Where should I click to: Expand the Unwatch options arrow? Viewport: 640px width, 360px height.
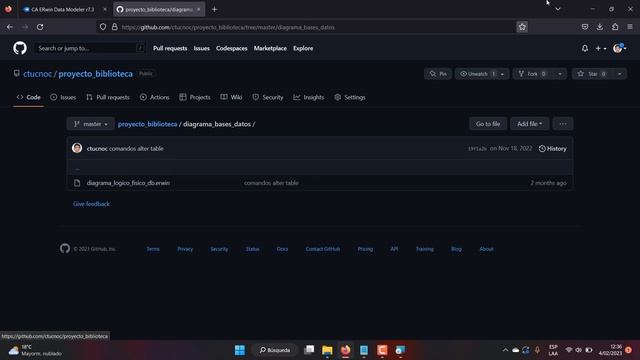click(503, 74)
